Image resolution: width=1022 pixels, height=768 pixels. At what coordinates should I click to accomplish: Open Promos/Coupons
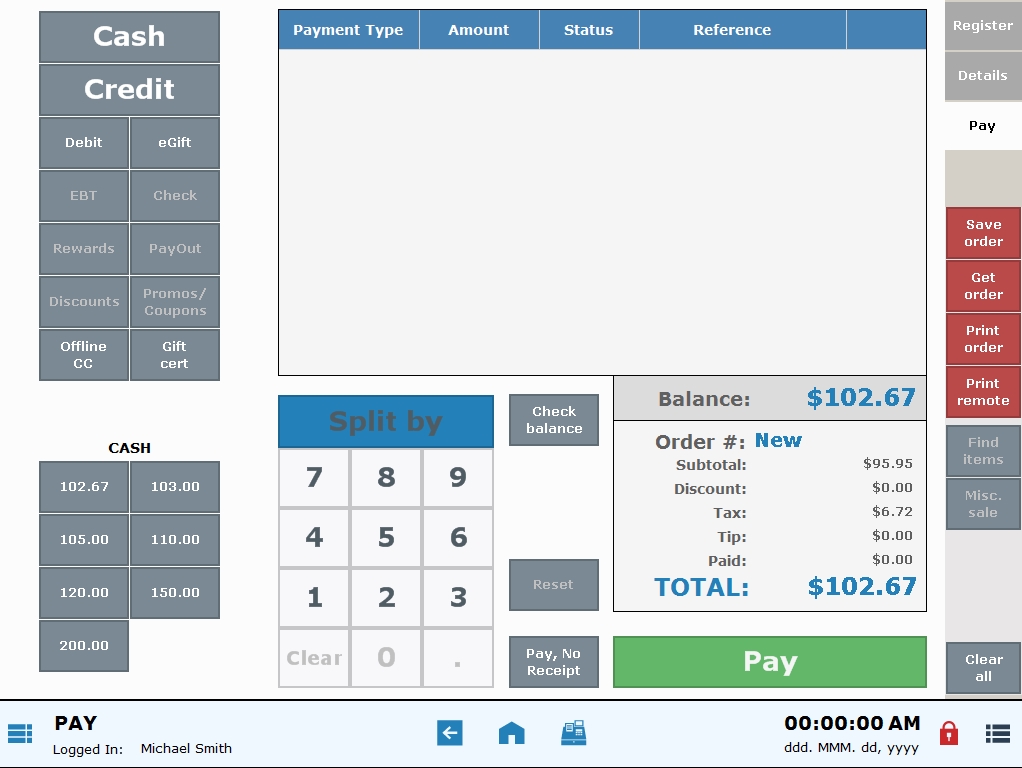point(175,302)
